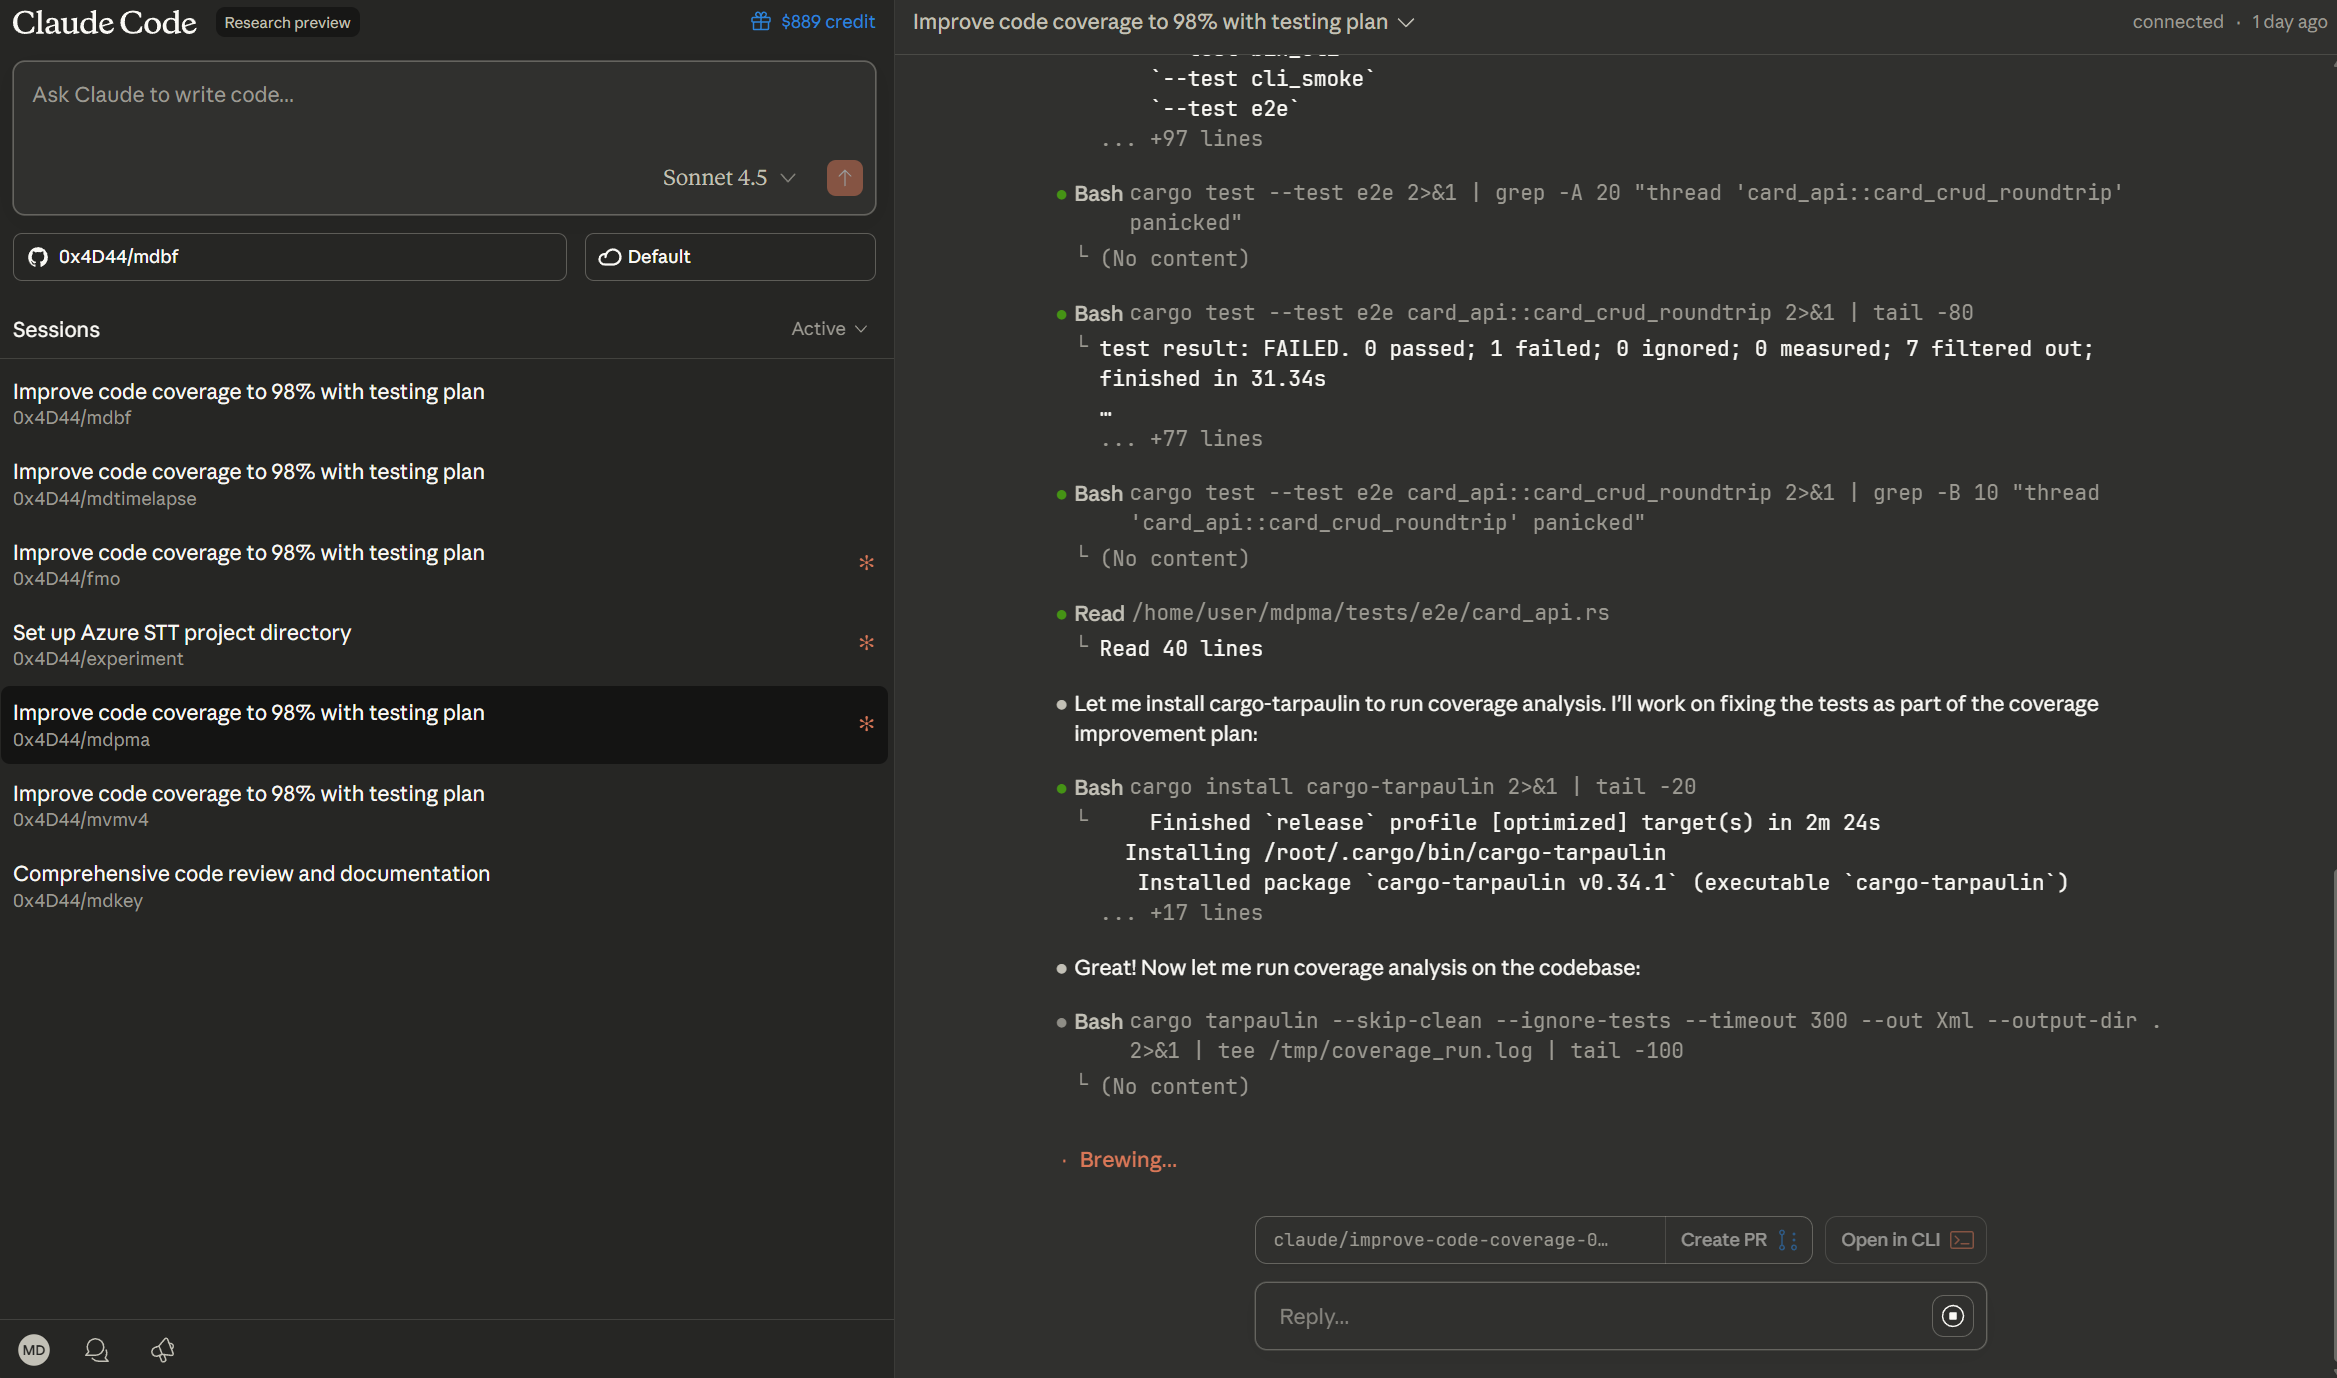
Task: Click the spinner icon on 0x4D44/fmo session
Action: coord(866,563)
